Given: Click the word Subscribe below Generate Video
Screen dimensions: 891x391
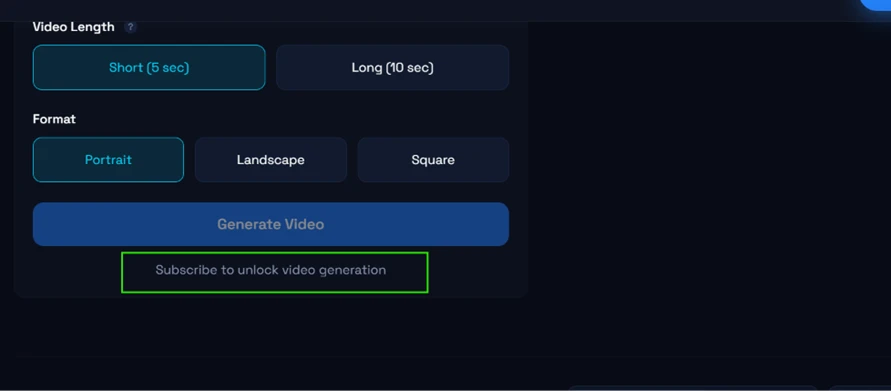Looking at the screenshot, I should (x=186, y=270).
